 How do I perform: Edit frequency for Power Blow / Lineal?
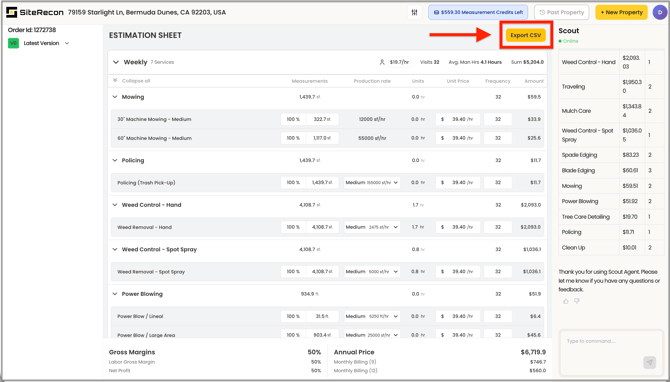tap(498, 316)
